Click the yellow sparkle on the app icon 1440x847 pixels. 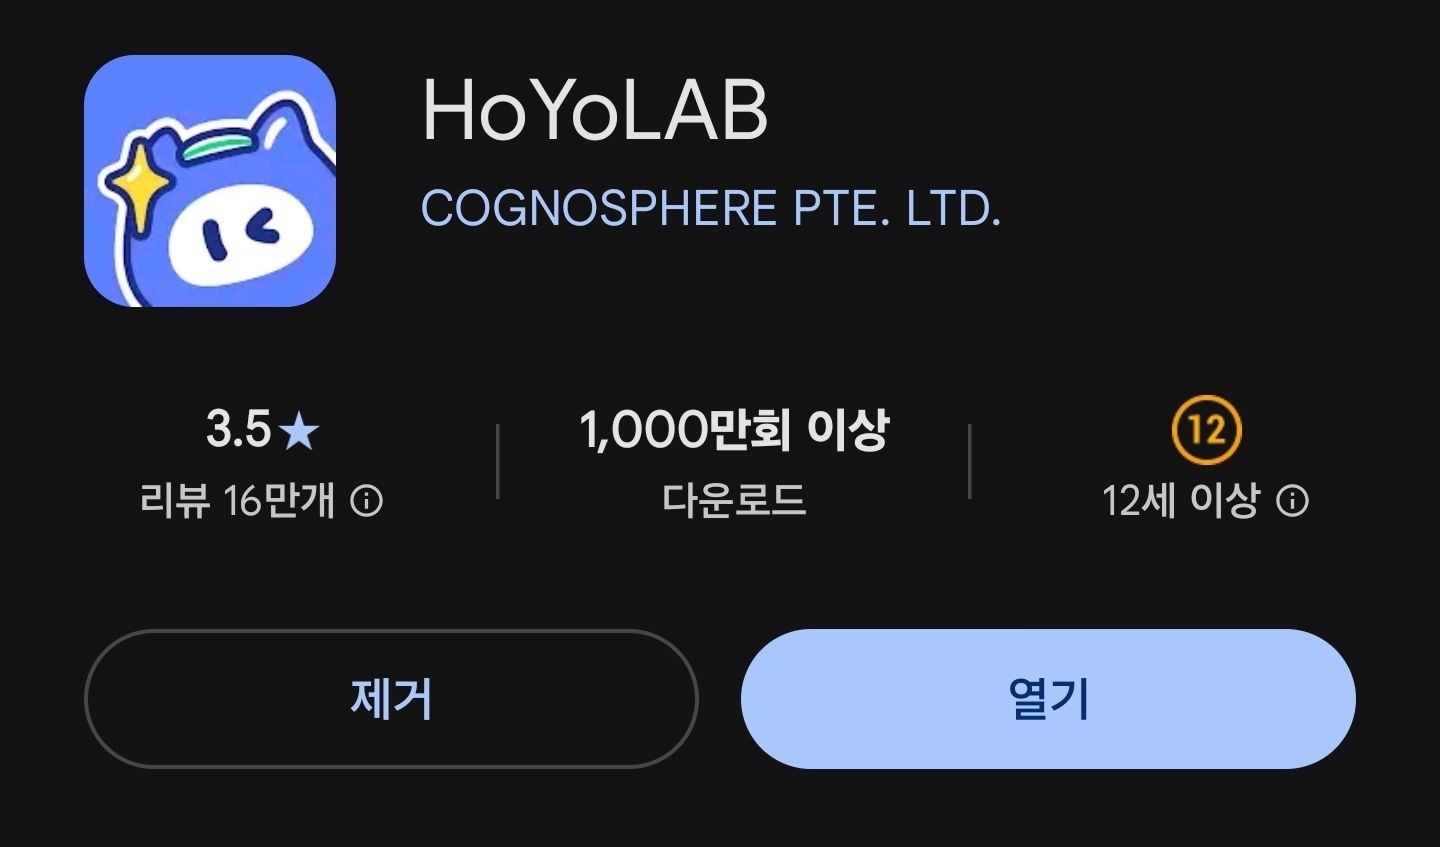click(138, 185)
